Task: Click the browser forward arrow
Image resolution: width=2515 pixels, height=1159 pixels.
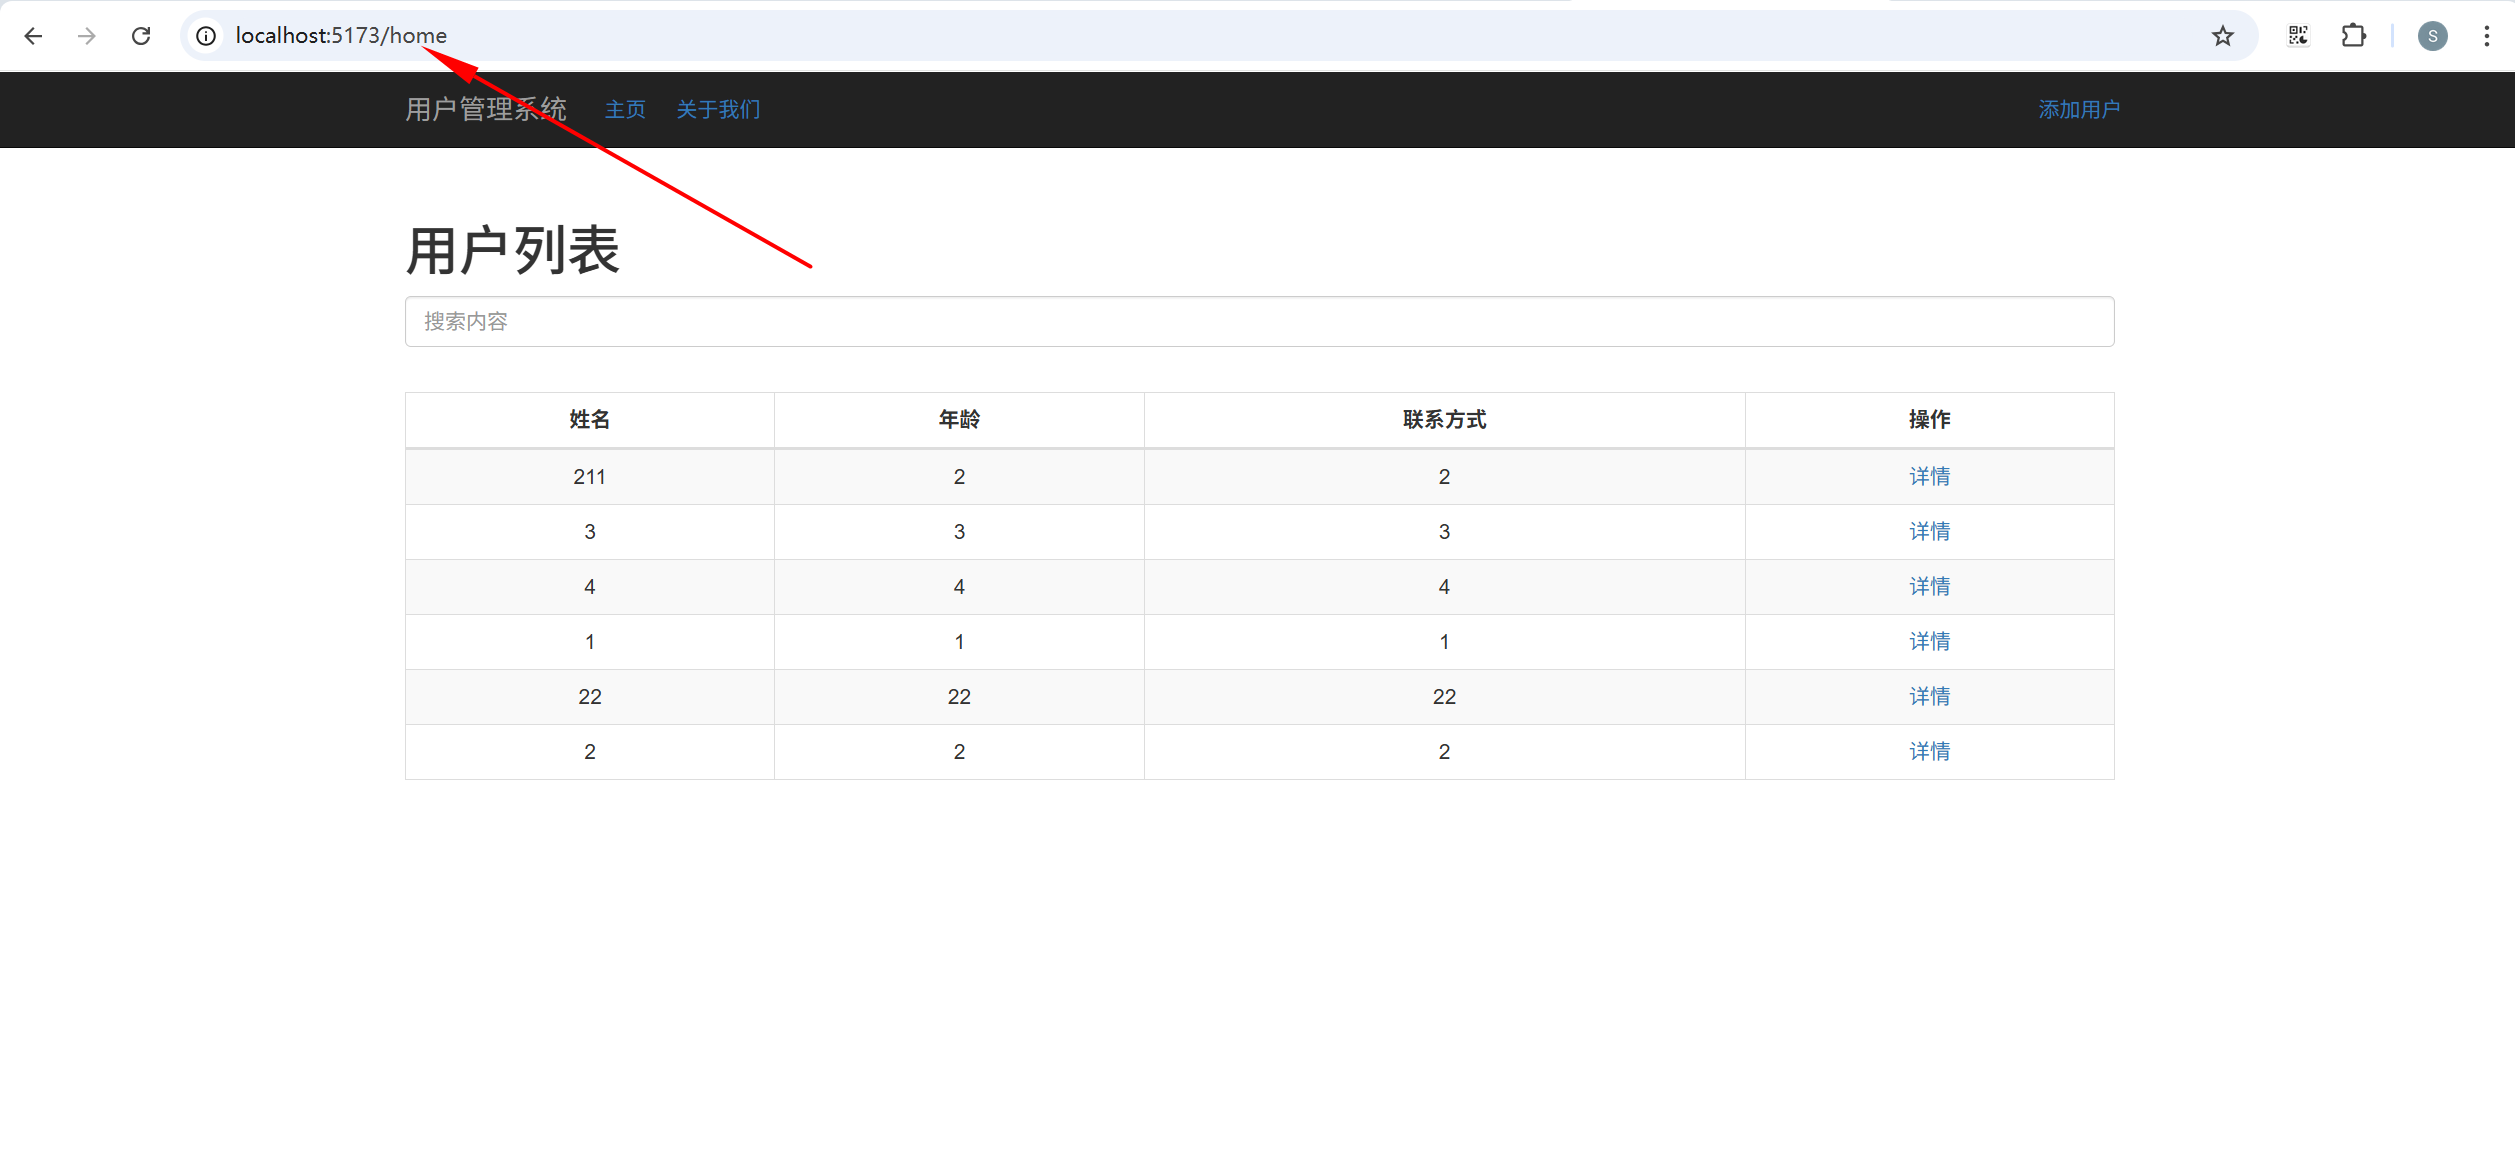Action: click(x=87, y=37)
